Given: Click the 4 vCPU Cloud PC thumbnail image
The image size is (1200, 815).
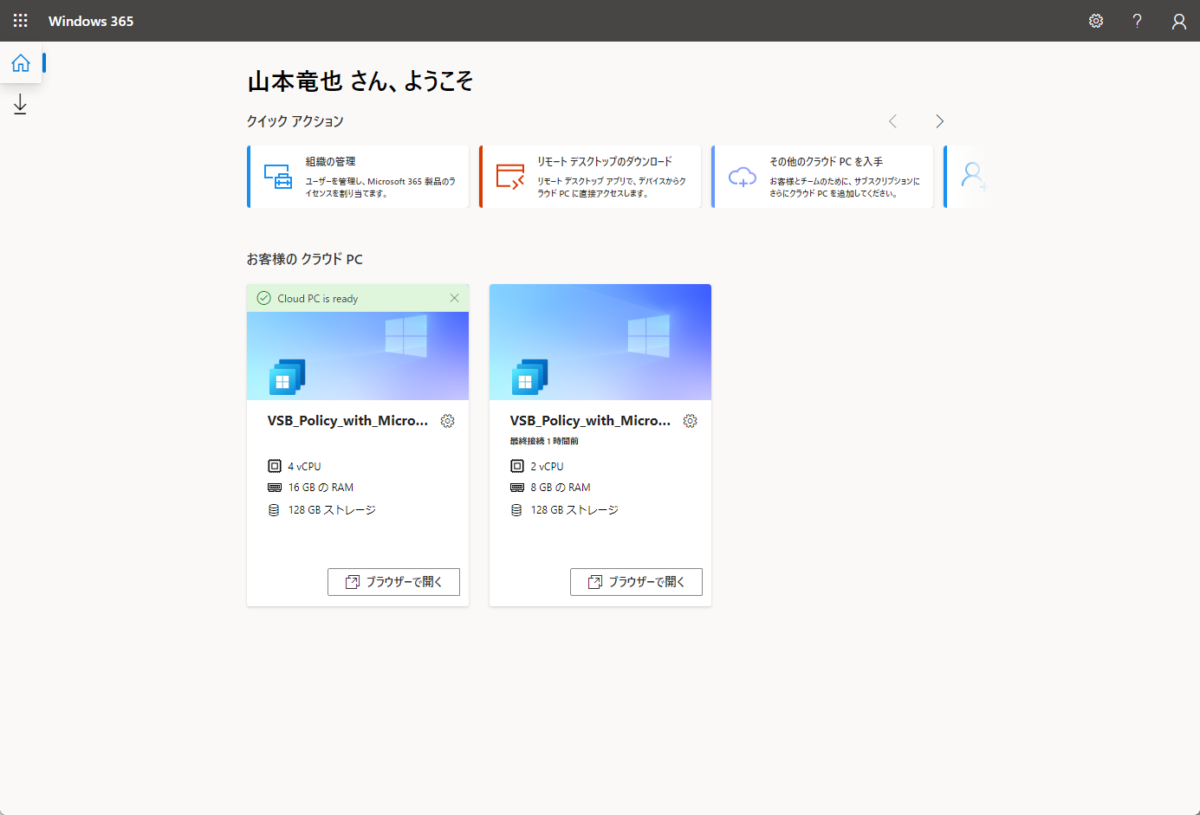Looking at the screenshot, I should point(358,356).
